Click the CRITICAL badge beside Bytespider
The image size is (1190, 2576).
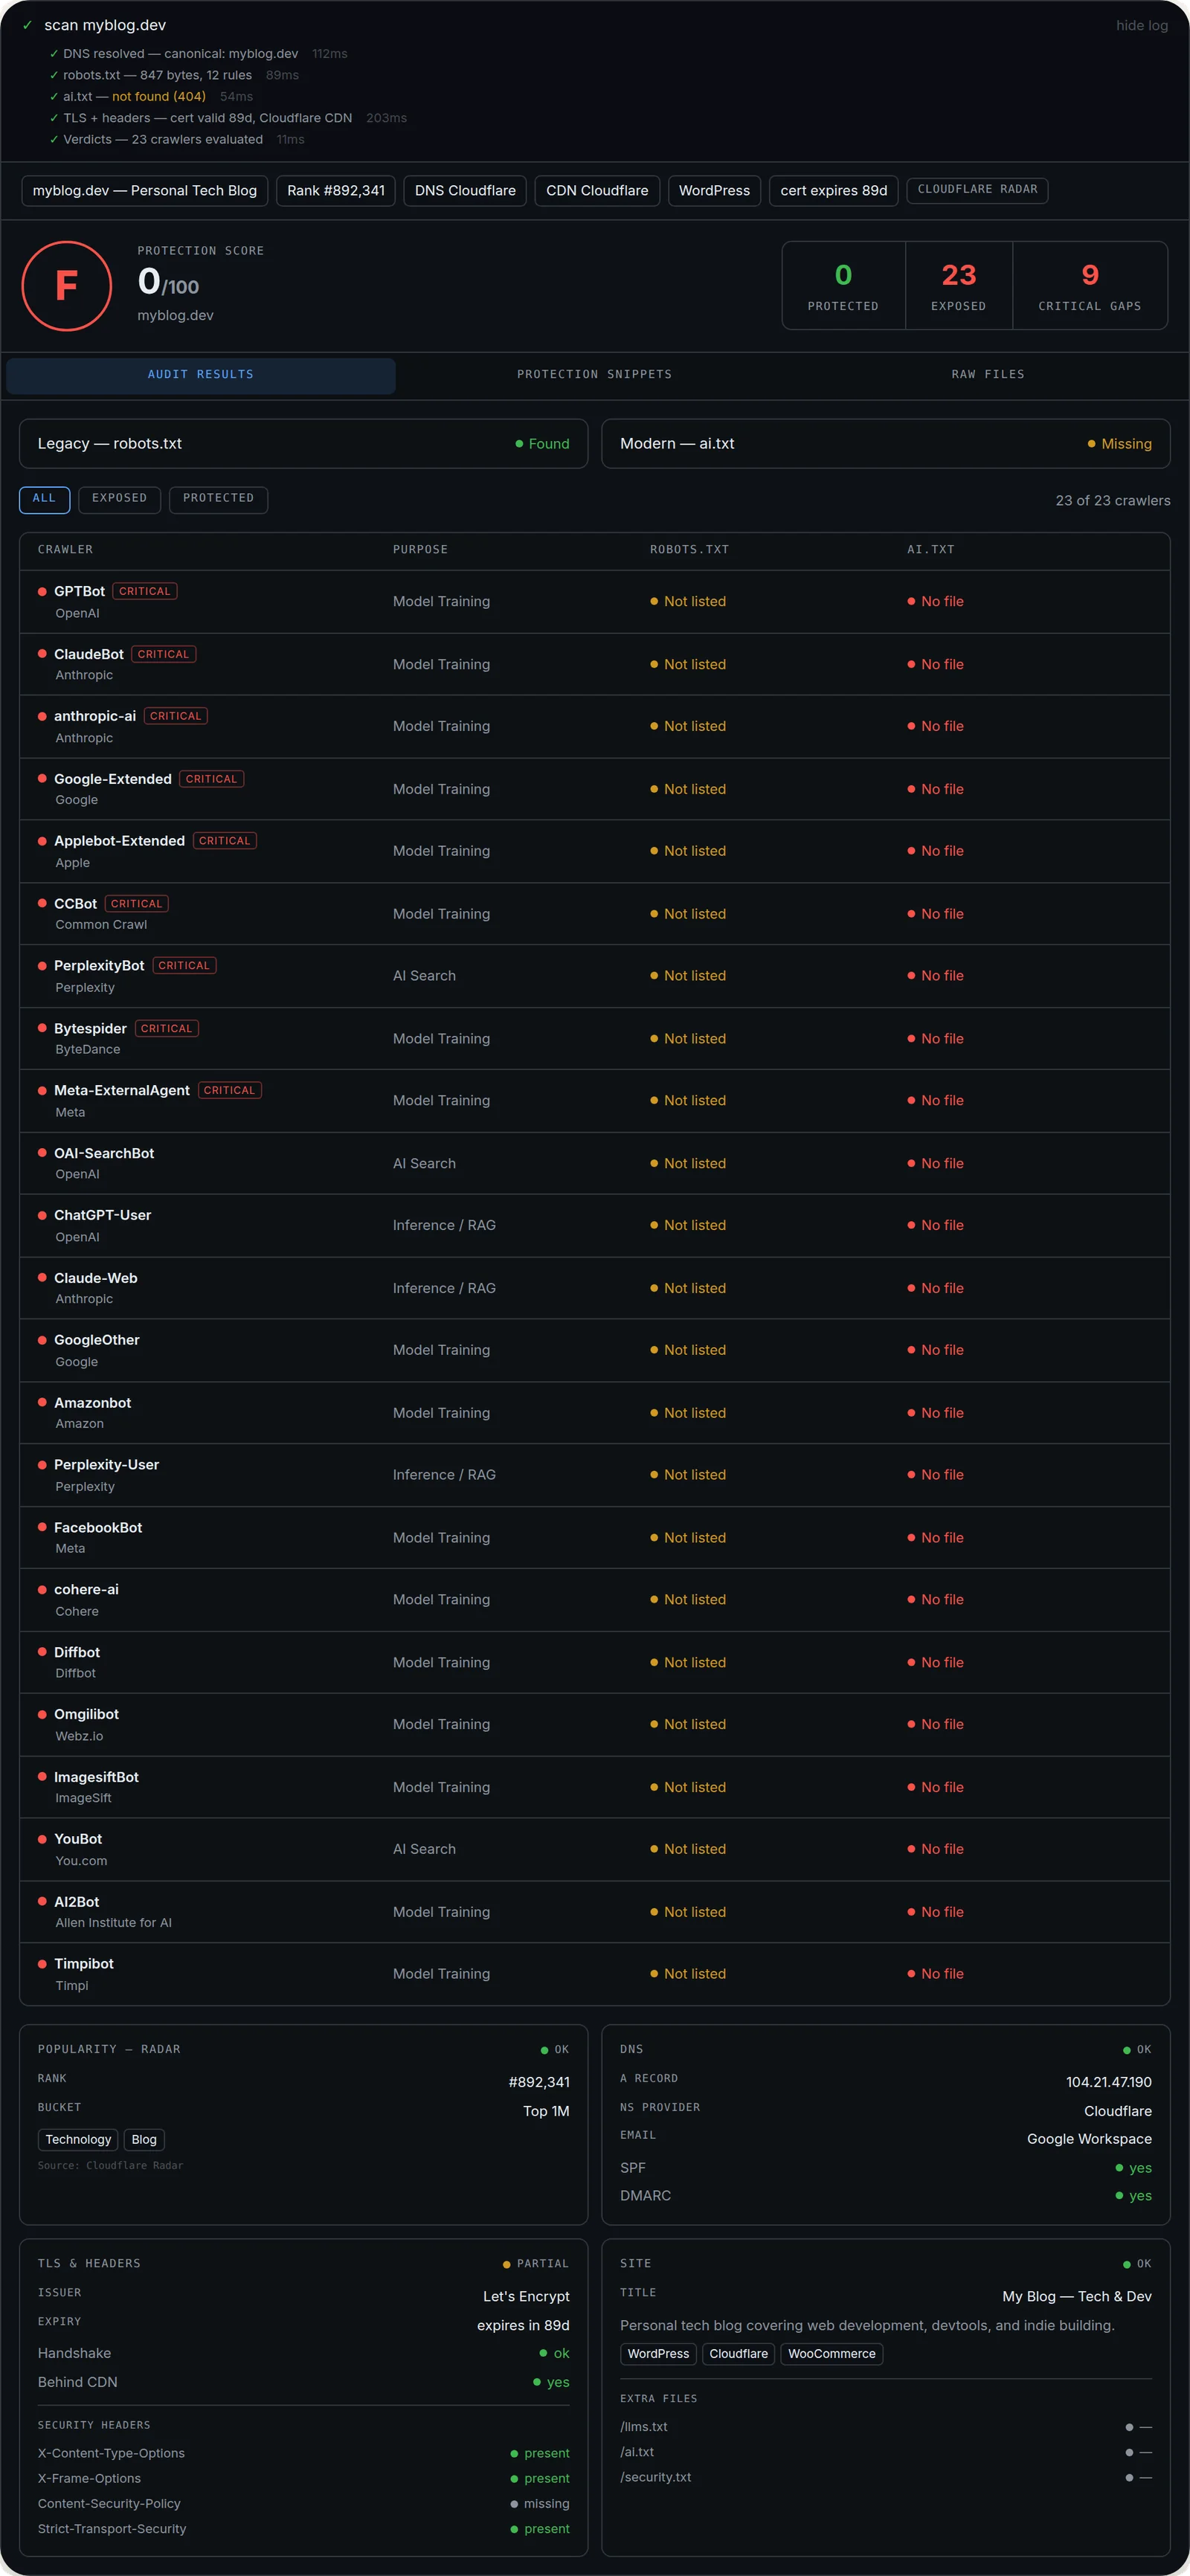coord(166,1028)
